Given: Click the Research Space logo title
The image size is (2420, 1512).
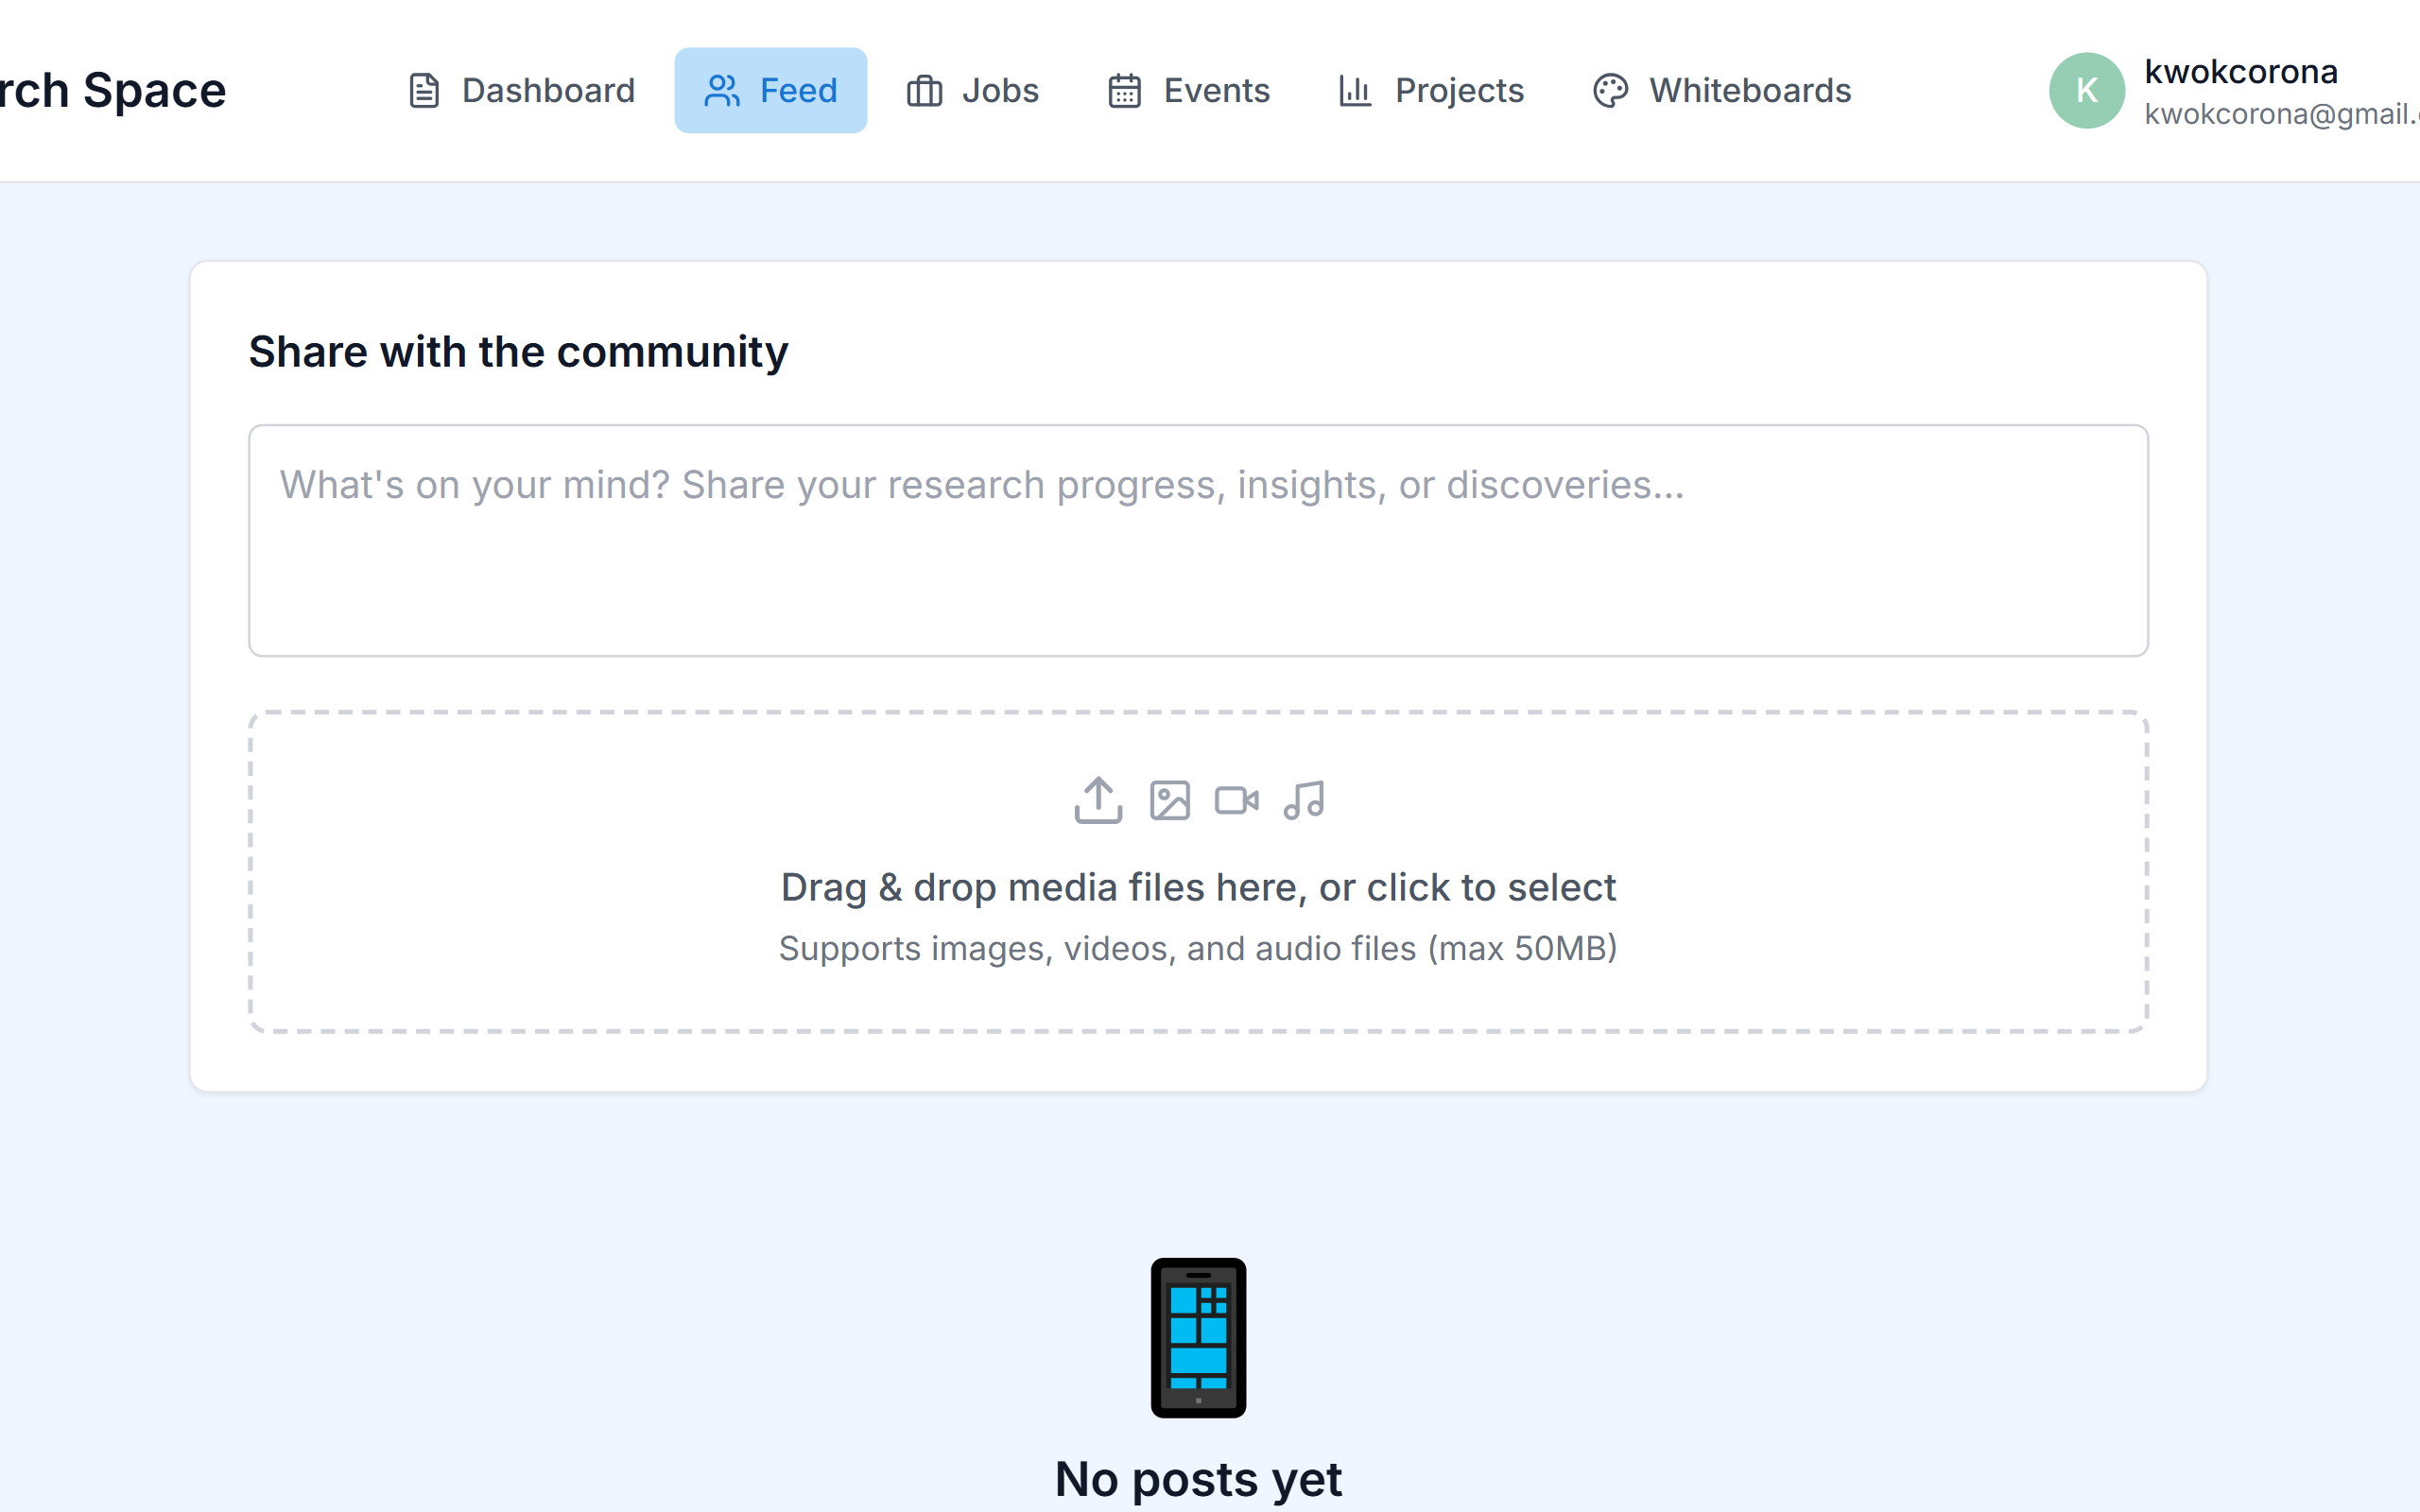Looking at the screenshot, I should 112,91.
